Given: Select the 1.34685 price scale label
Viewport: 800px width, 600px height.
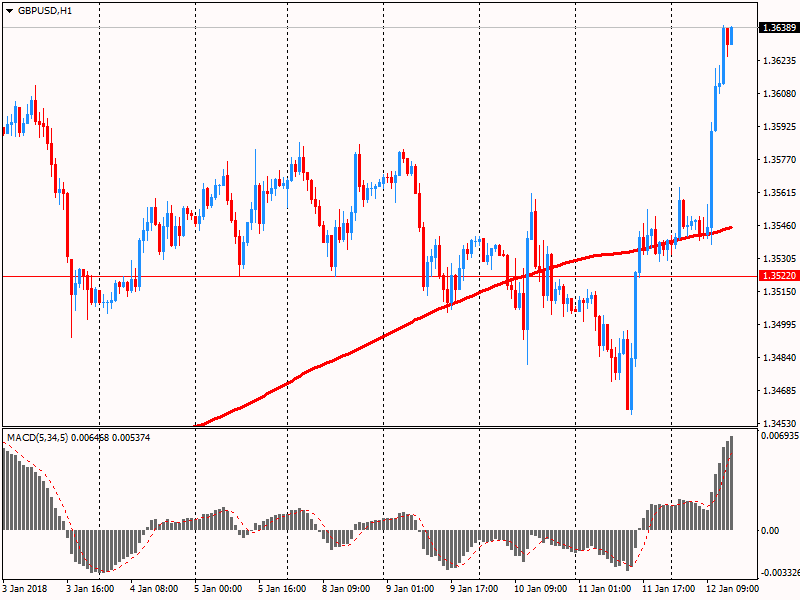Looking at the screenshot, I should click(x=778, y=391).
